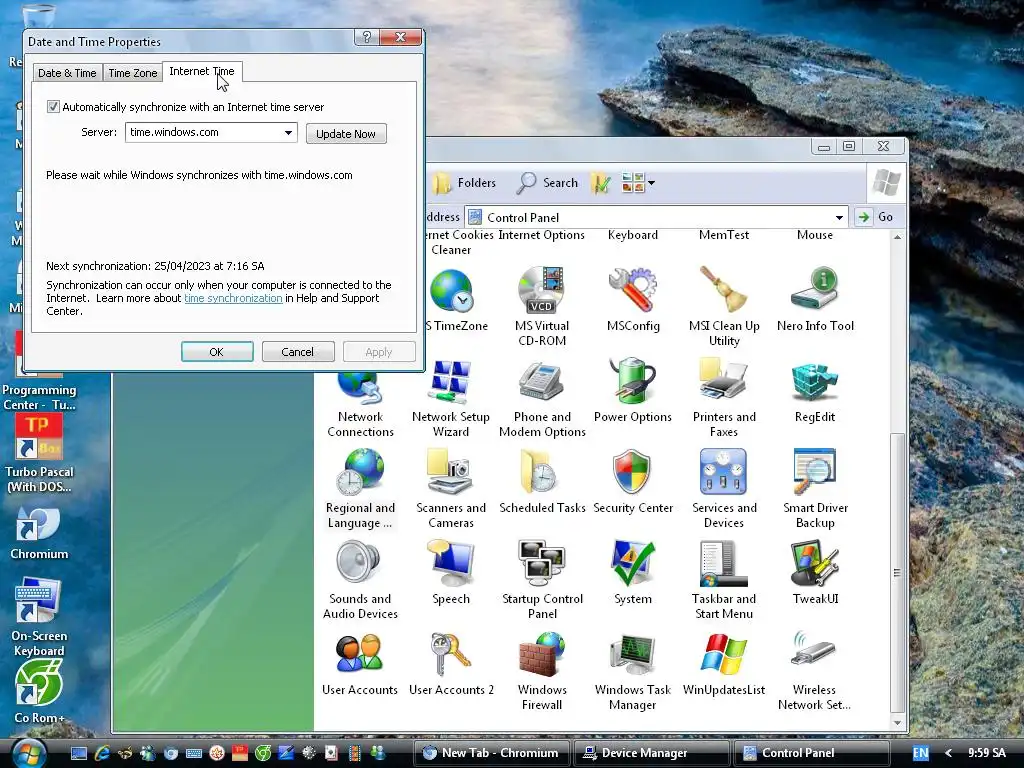Click Show Desktop in Quick Launch

[79, 753]
